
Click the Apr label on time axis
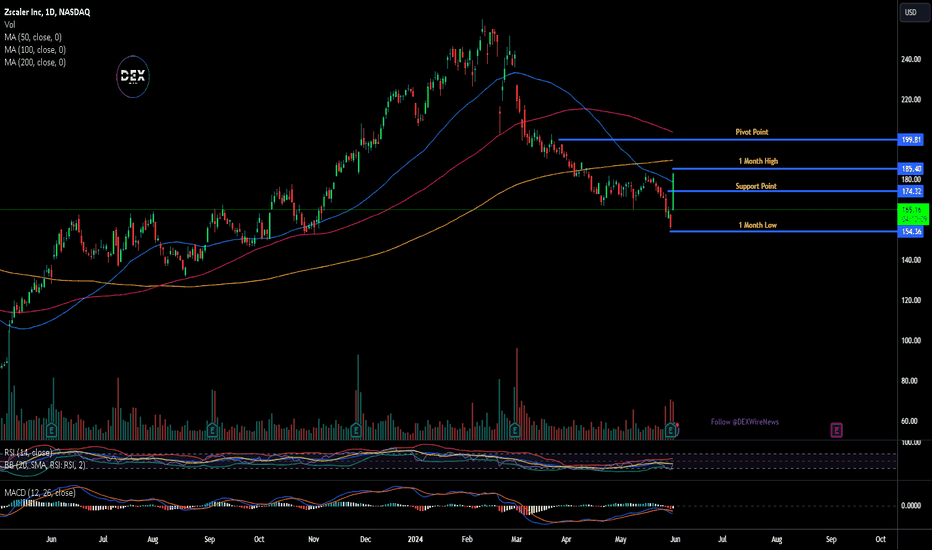tap(566, 539)
